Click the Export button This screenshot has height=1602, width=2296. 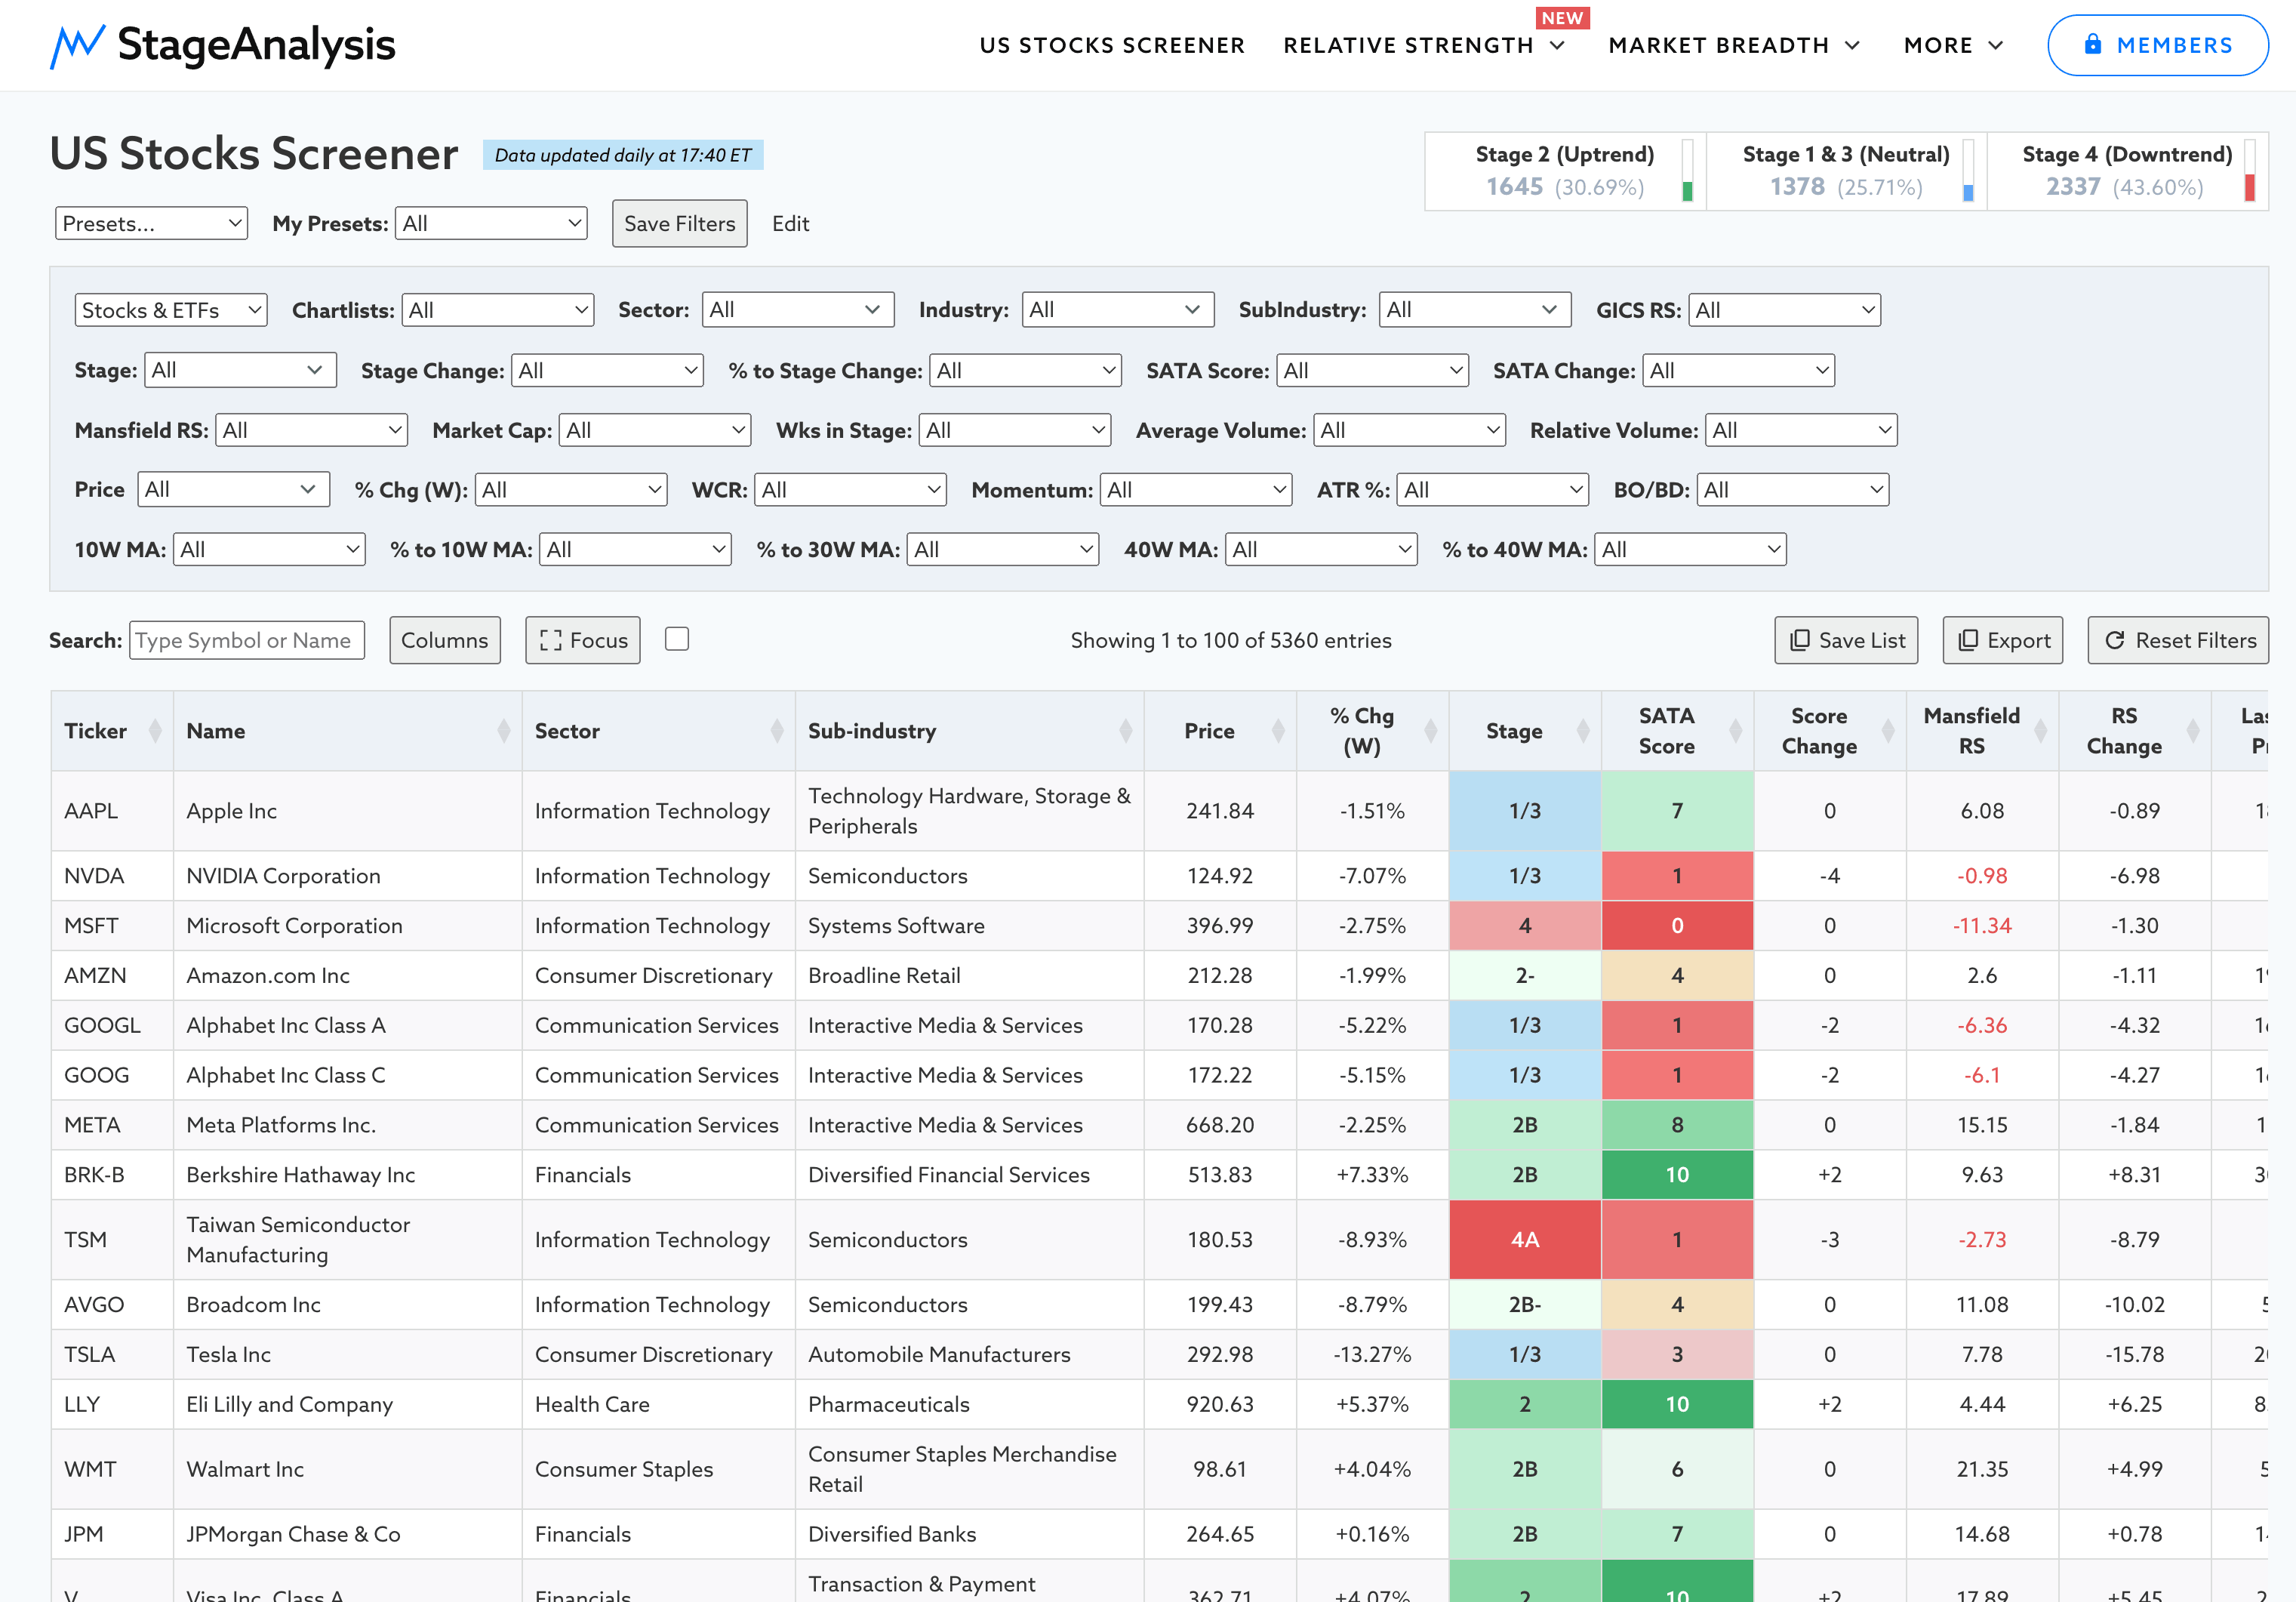(x=2003, y=640)
